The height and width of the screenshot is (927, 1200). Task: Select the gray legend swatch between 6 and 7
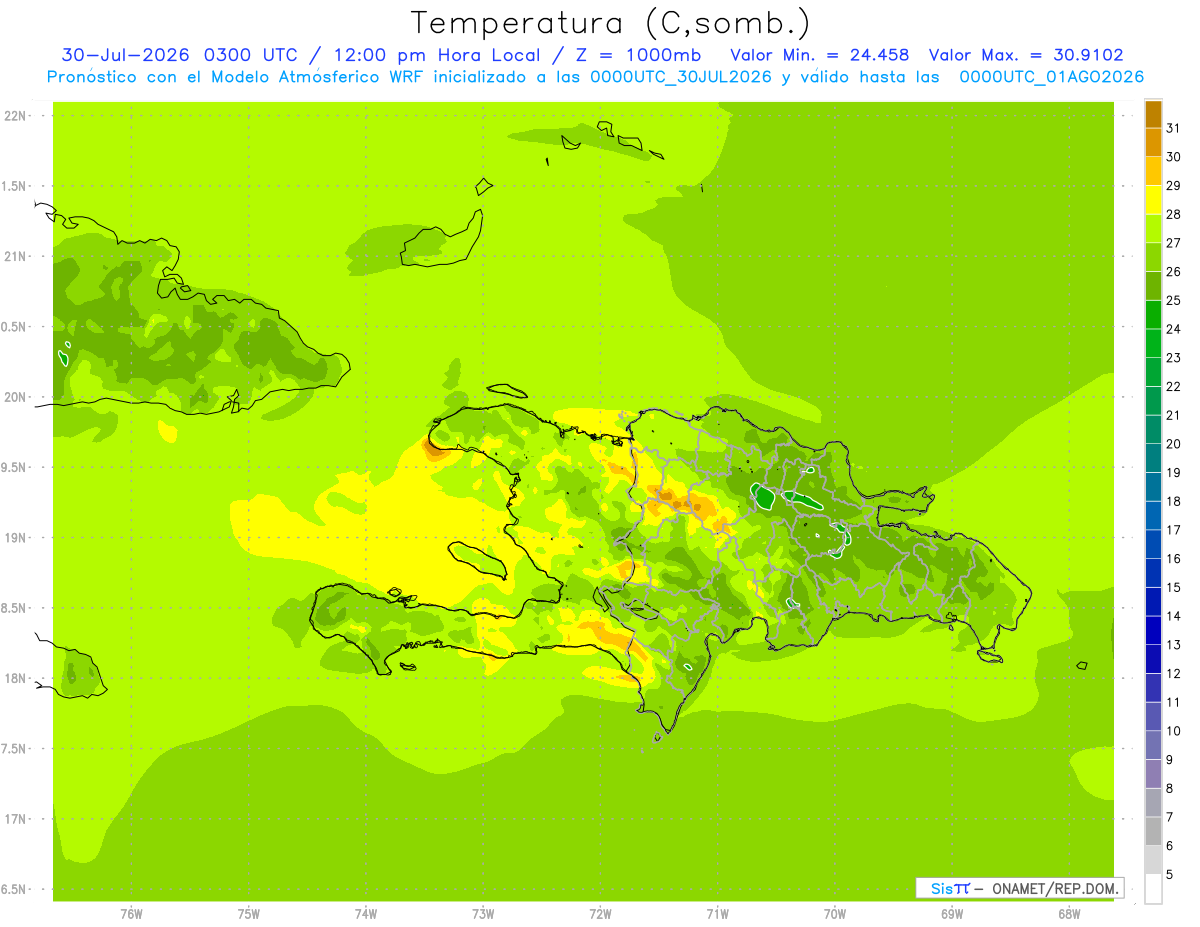(1153, 831)
